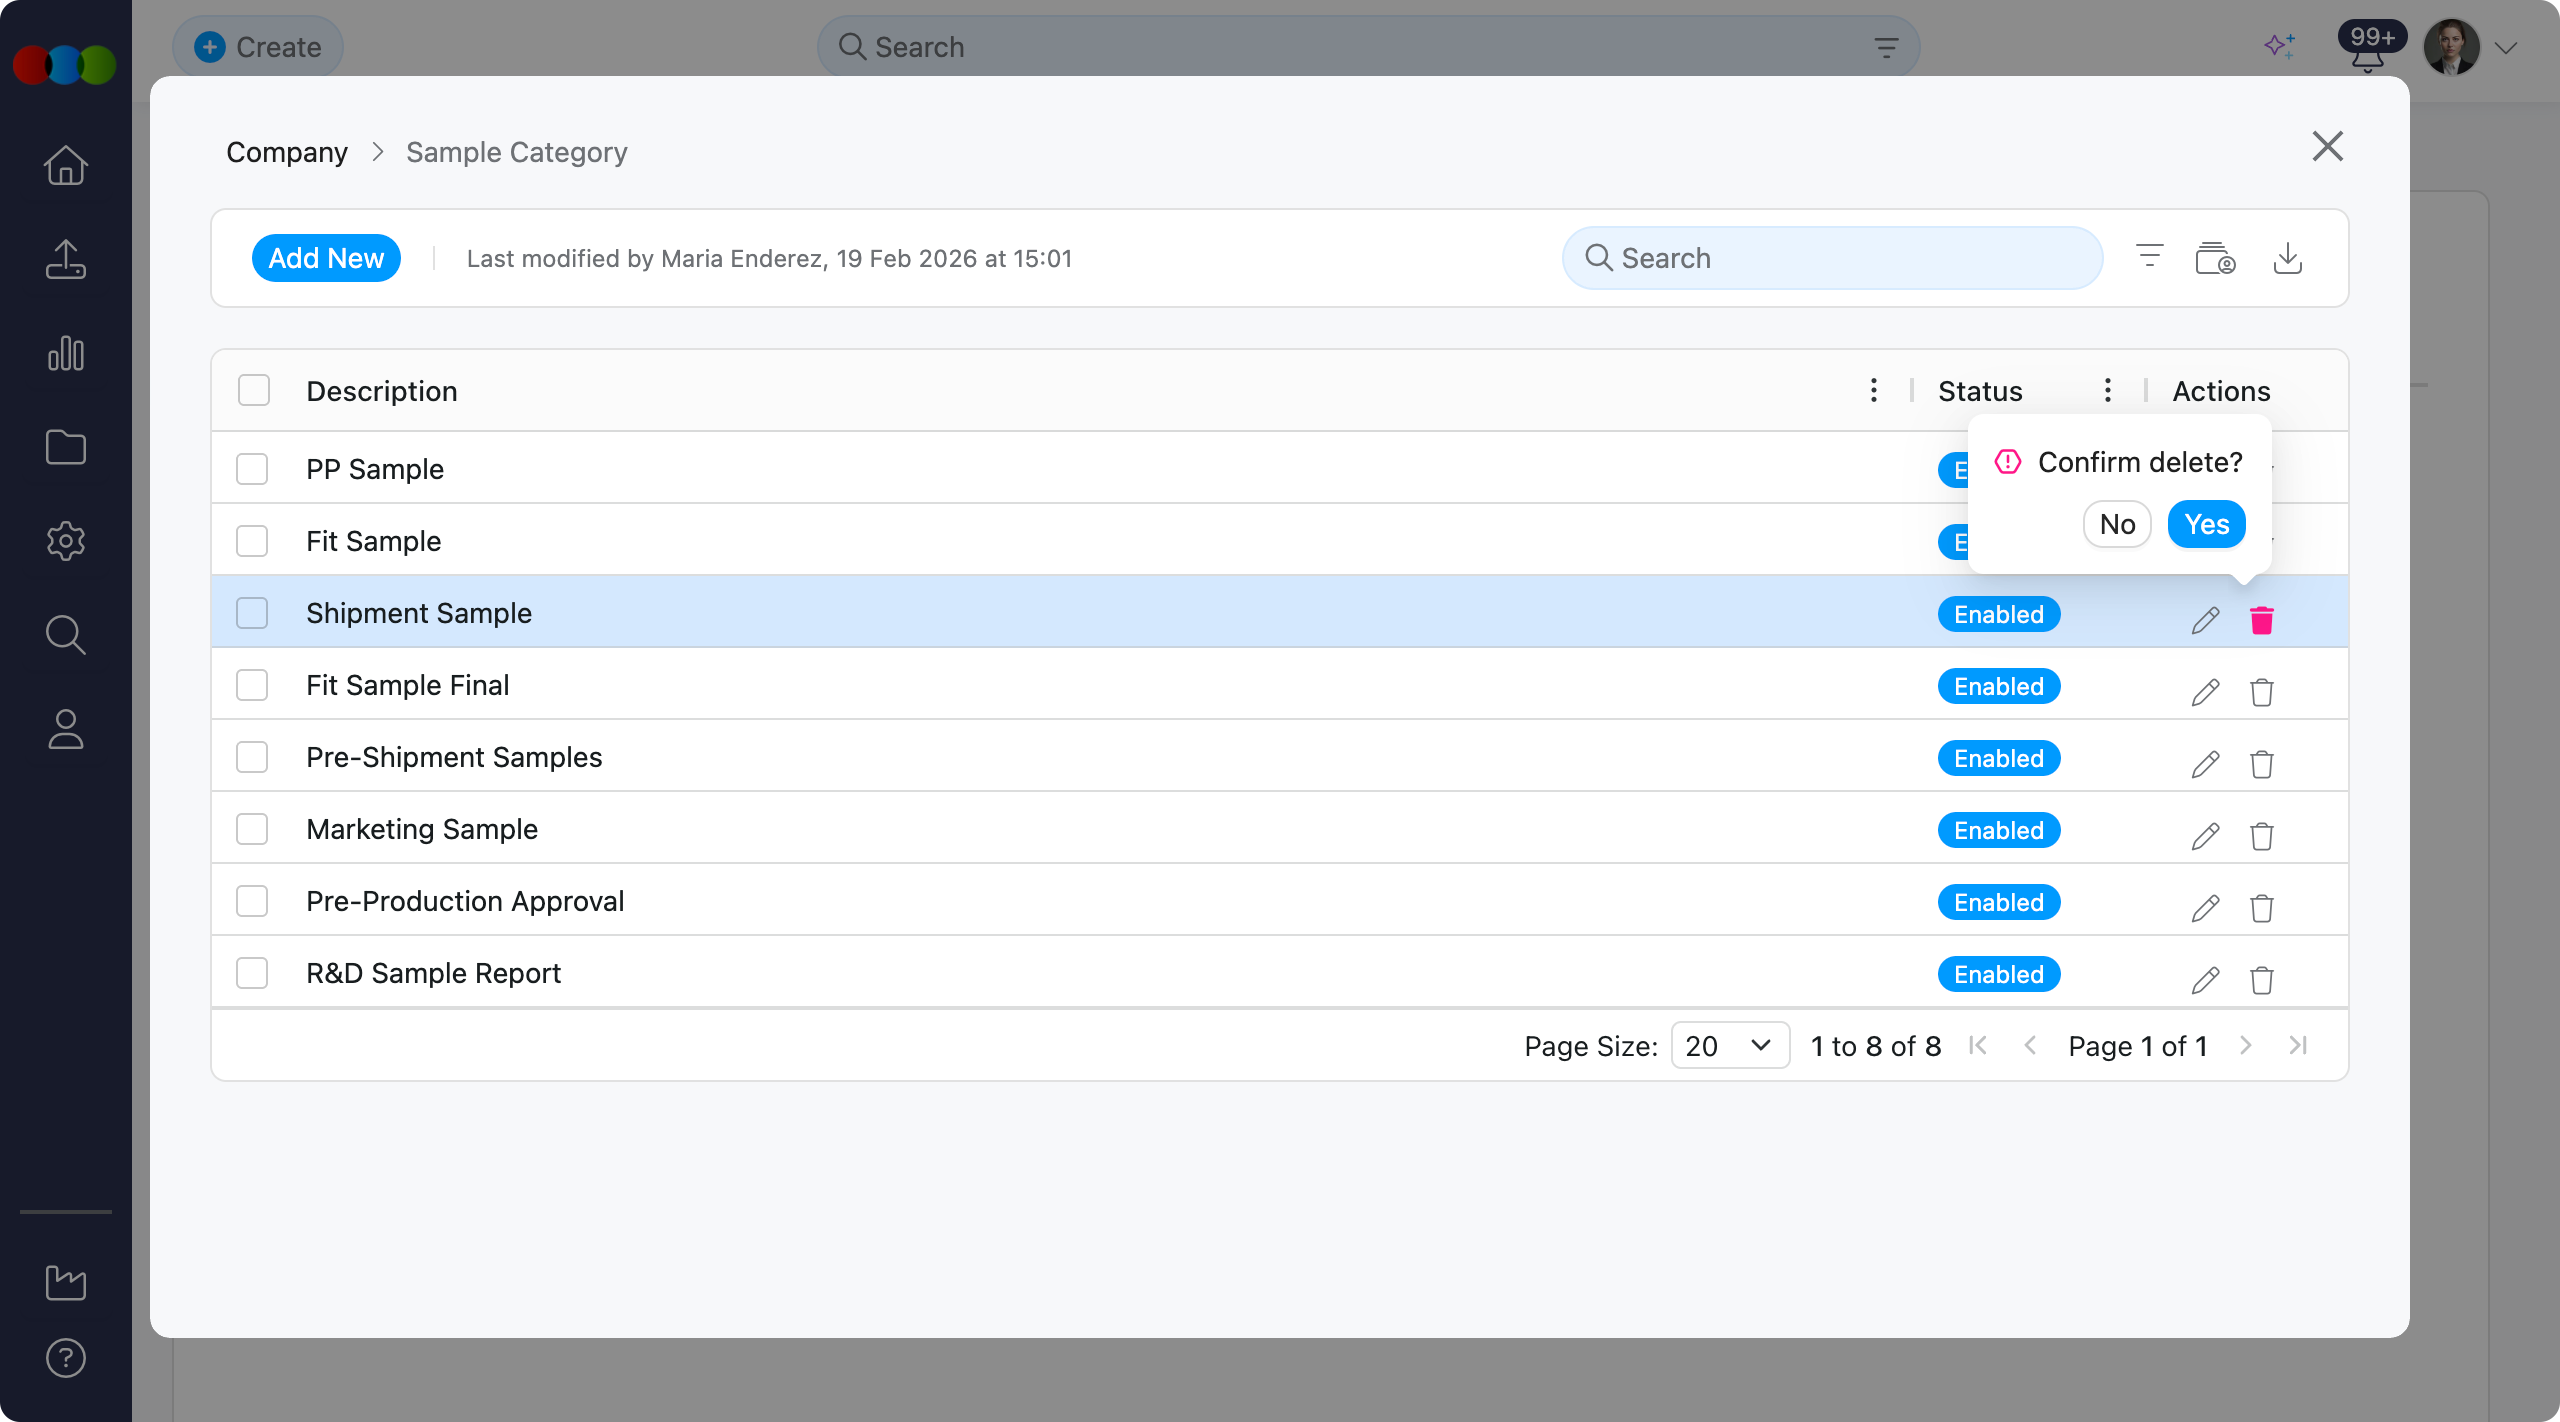2560x1422 pixels.
Task: Check the Fit Sample Final row
Action: coord(252,685)
